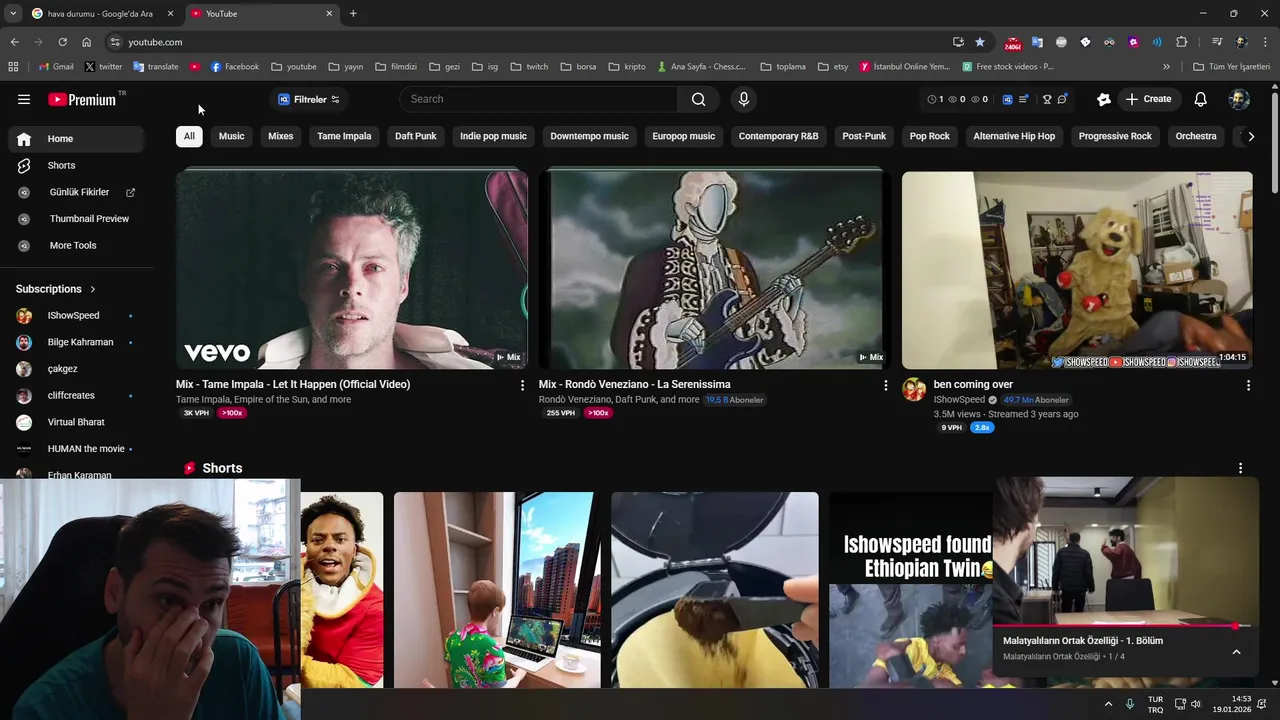The height and width of the screenshot is (720, 1280).
Task: Open the apps grid in bookmarks bar
Action: (13, 67)
